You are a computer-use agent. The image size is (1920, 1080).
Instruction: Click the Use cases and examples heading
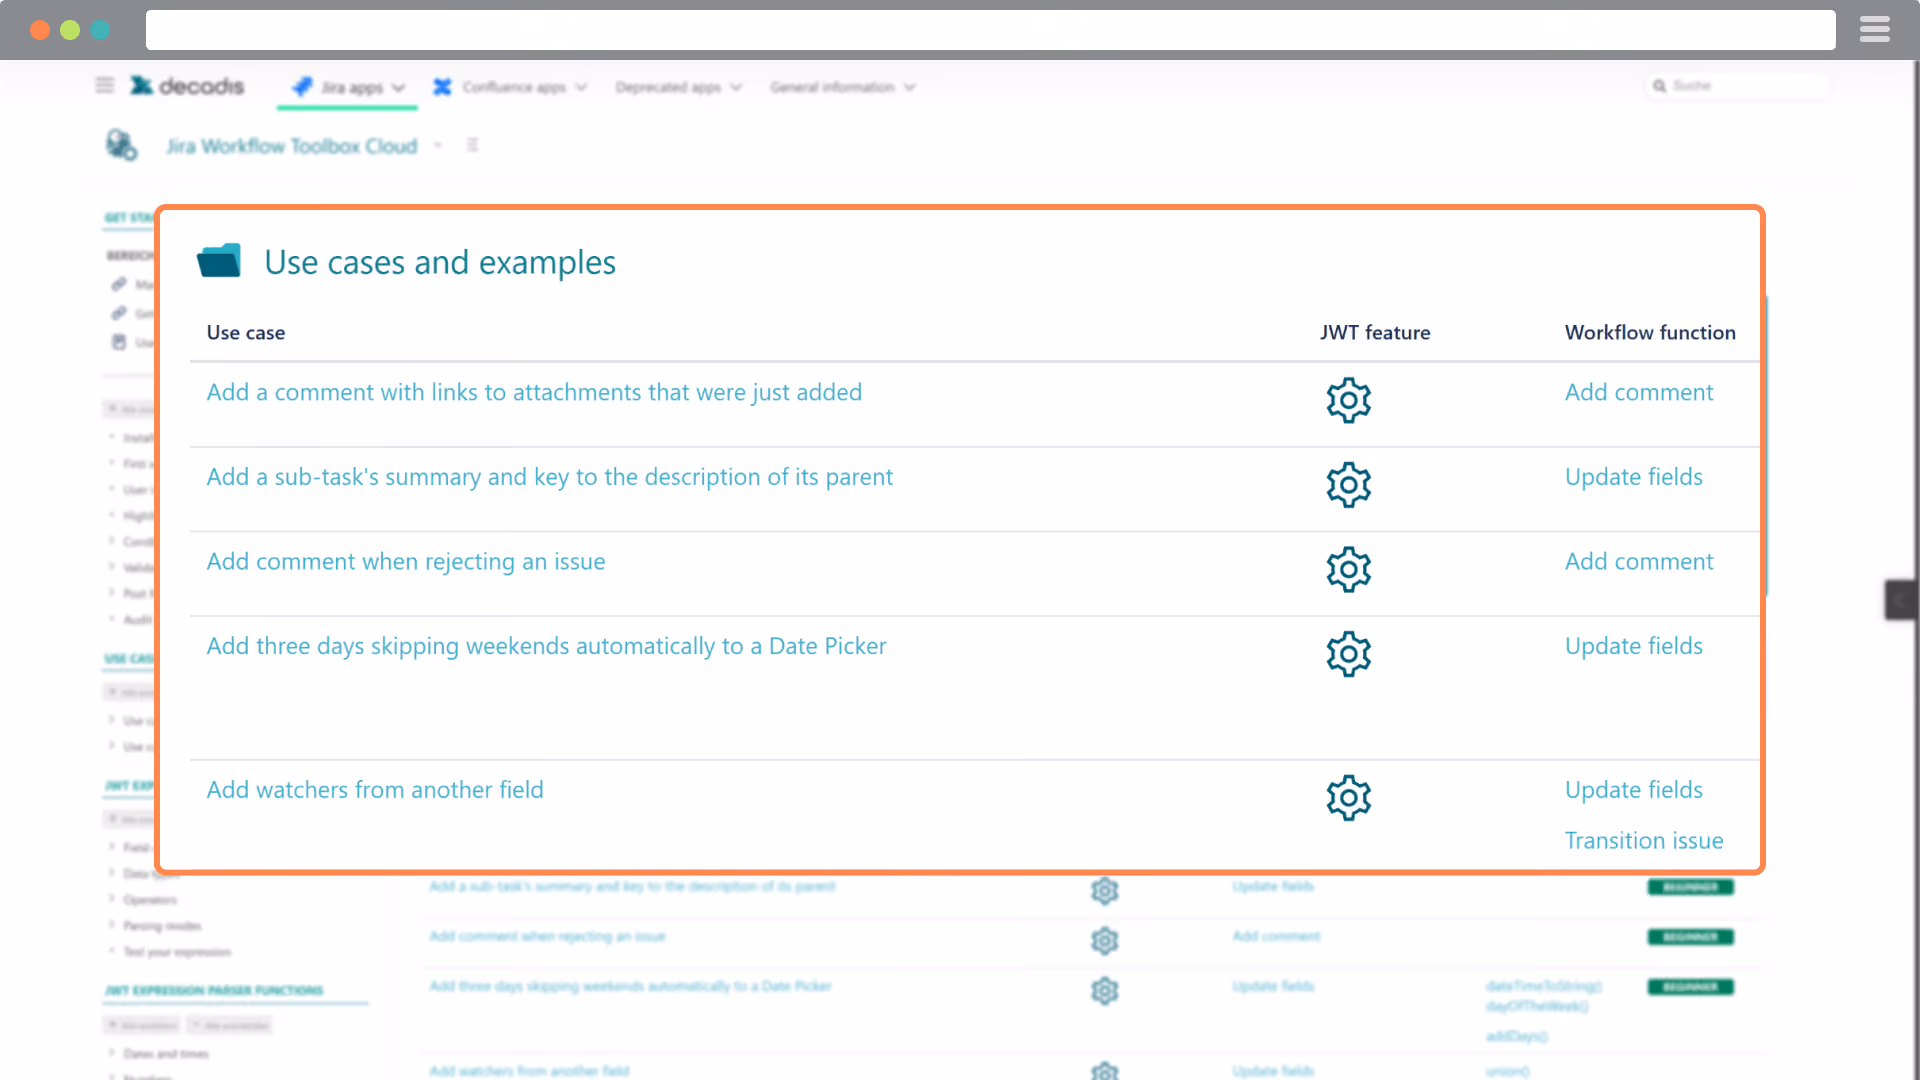[440, 262]
